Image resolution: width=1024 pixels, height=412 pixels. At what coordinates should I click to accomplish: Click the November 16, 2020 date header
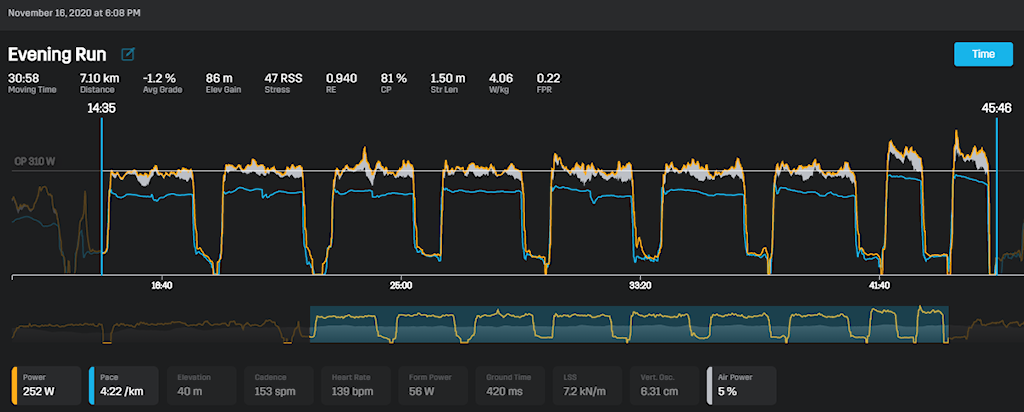pos(74,13)
